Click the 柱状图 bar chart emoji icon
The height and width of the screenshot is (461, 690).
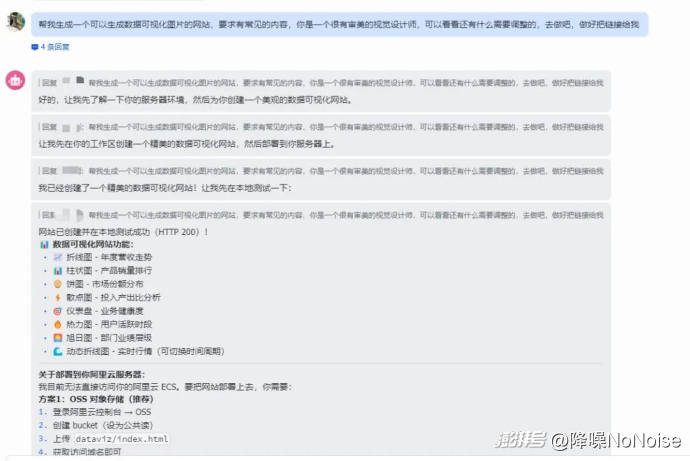(58, 270)
